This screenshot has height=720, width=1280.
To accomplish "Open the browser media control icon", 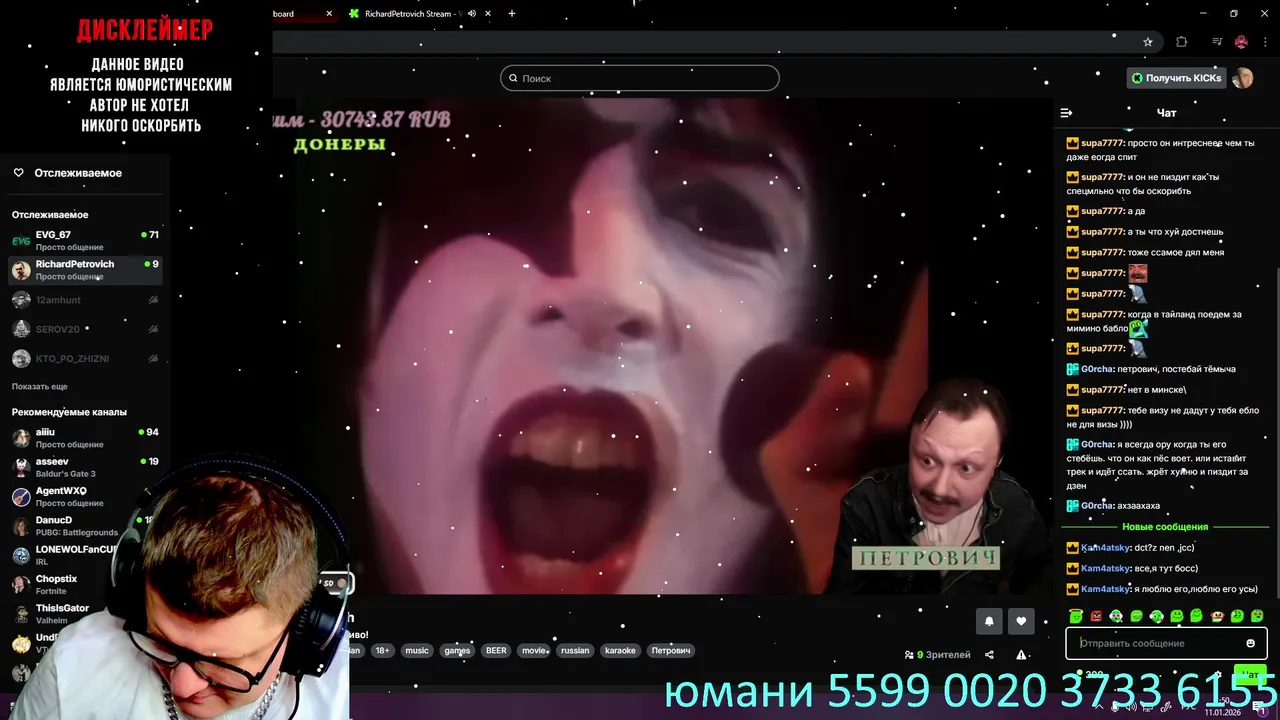I will (x=1217, y=42).
